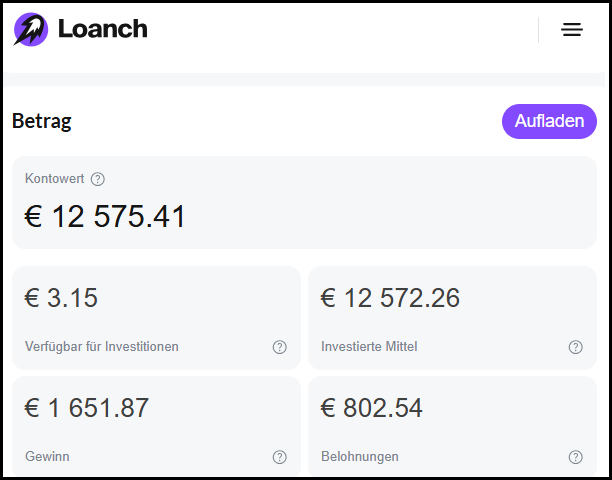The width and height of the screenshot is (612, 480).
Task: Select the Verfügbar für Investitionen label
Action: click(102, 347)
